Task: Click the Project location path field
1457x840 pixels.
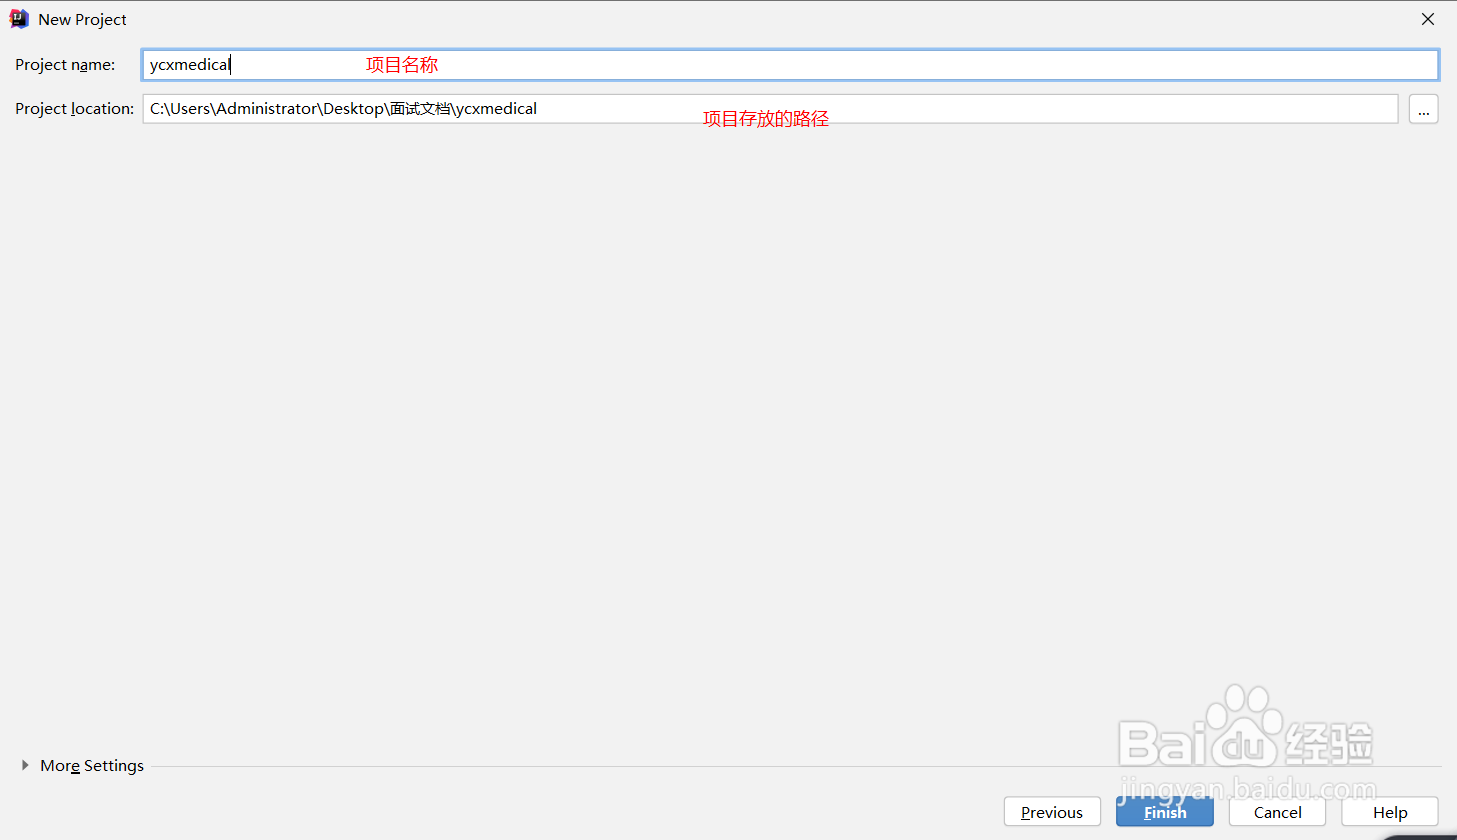Action: tap(770, 109)
